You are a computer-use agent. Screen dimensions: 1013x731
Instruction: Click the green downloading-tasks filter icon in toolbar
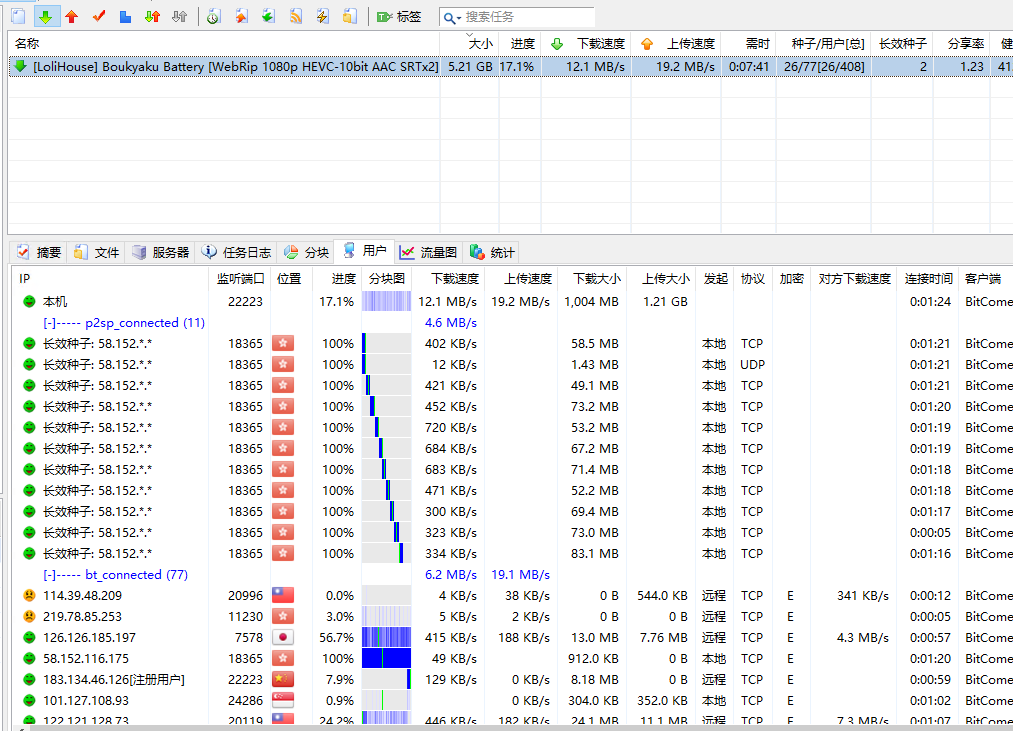(x=45, y=17)
